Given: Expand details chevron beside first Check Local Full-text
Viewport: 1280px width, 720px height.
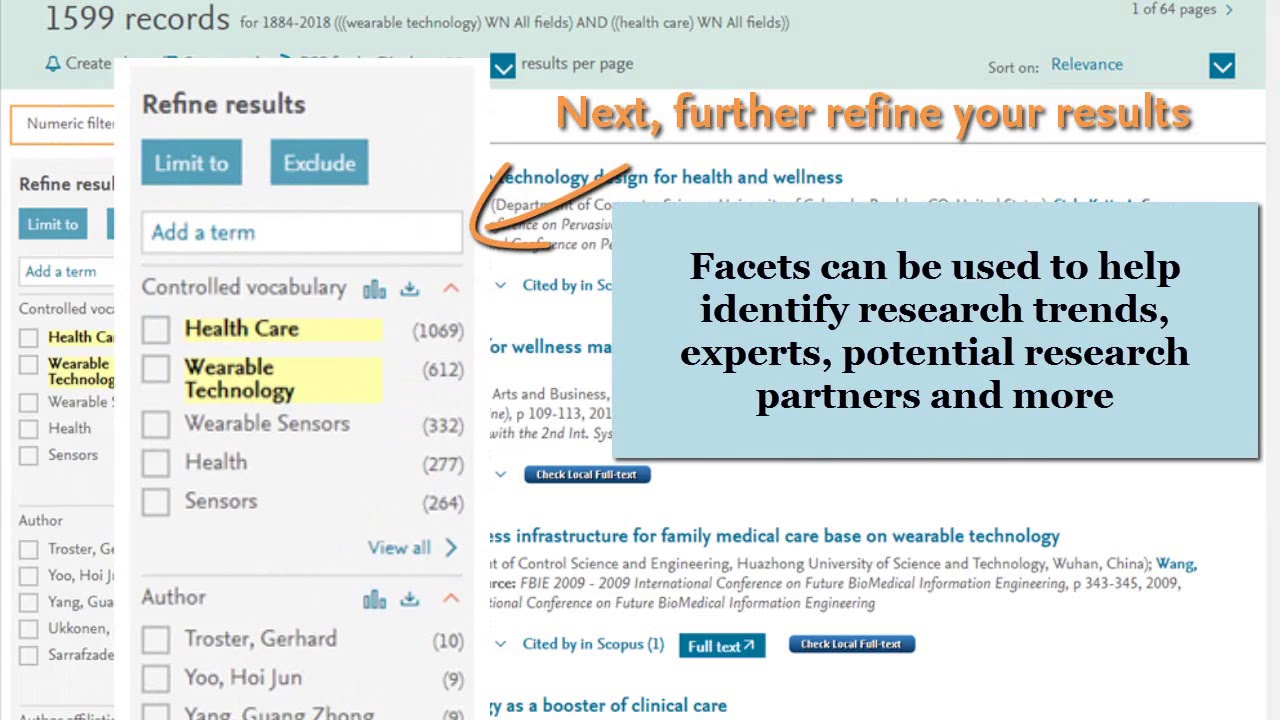Looking at the screenshot, I should tap(501, 474).
